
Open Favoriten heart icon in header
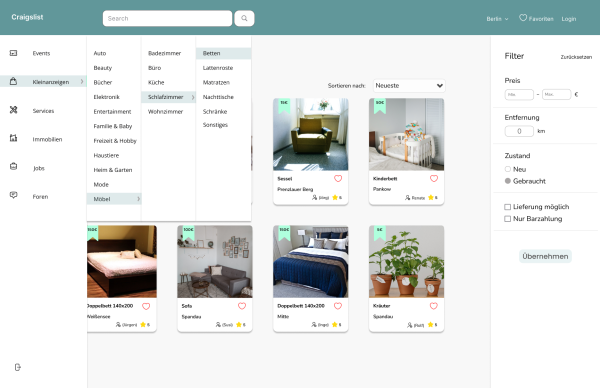coord(523,18)
